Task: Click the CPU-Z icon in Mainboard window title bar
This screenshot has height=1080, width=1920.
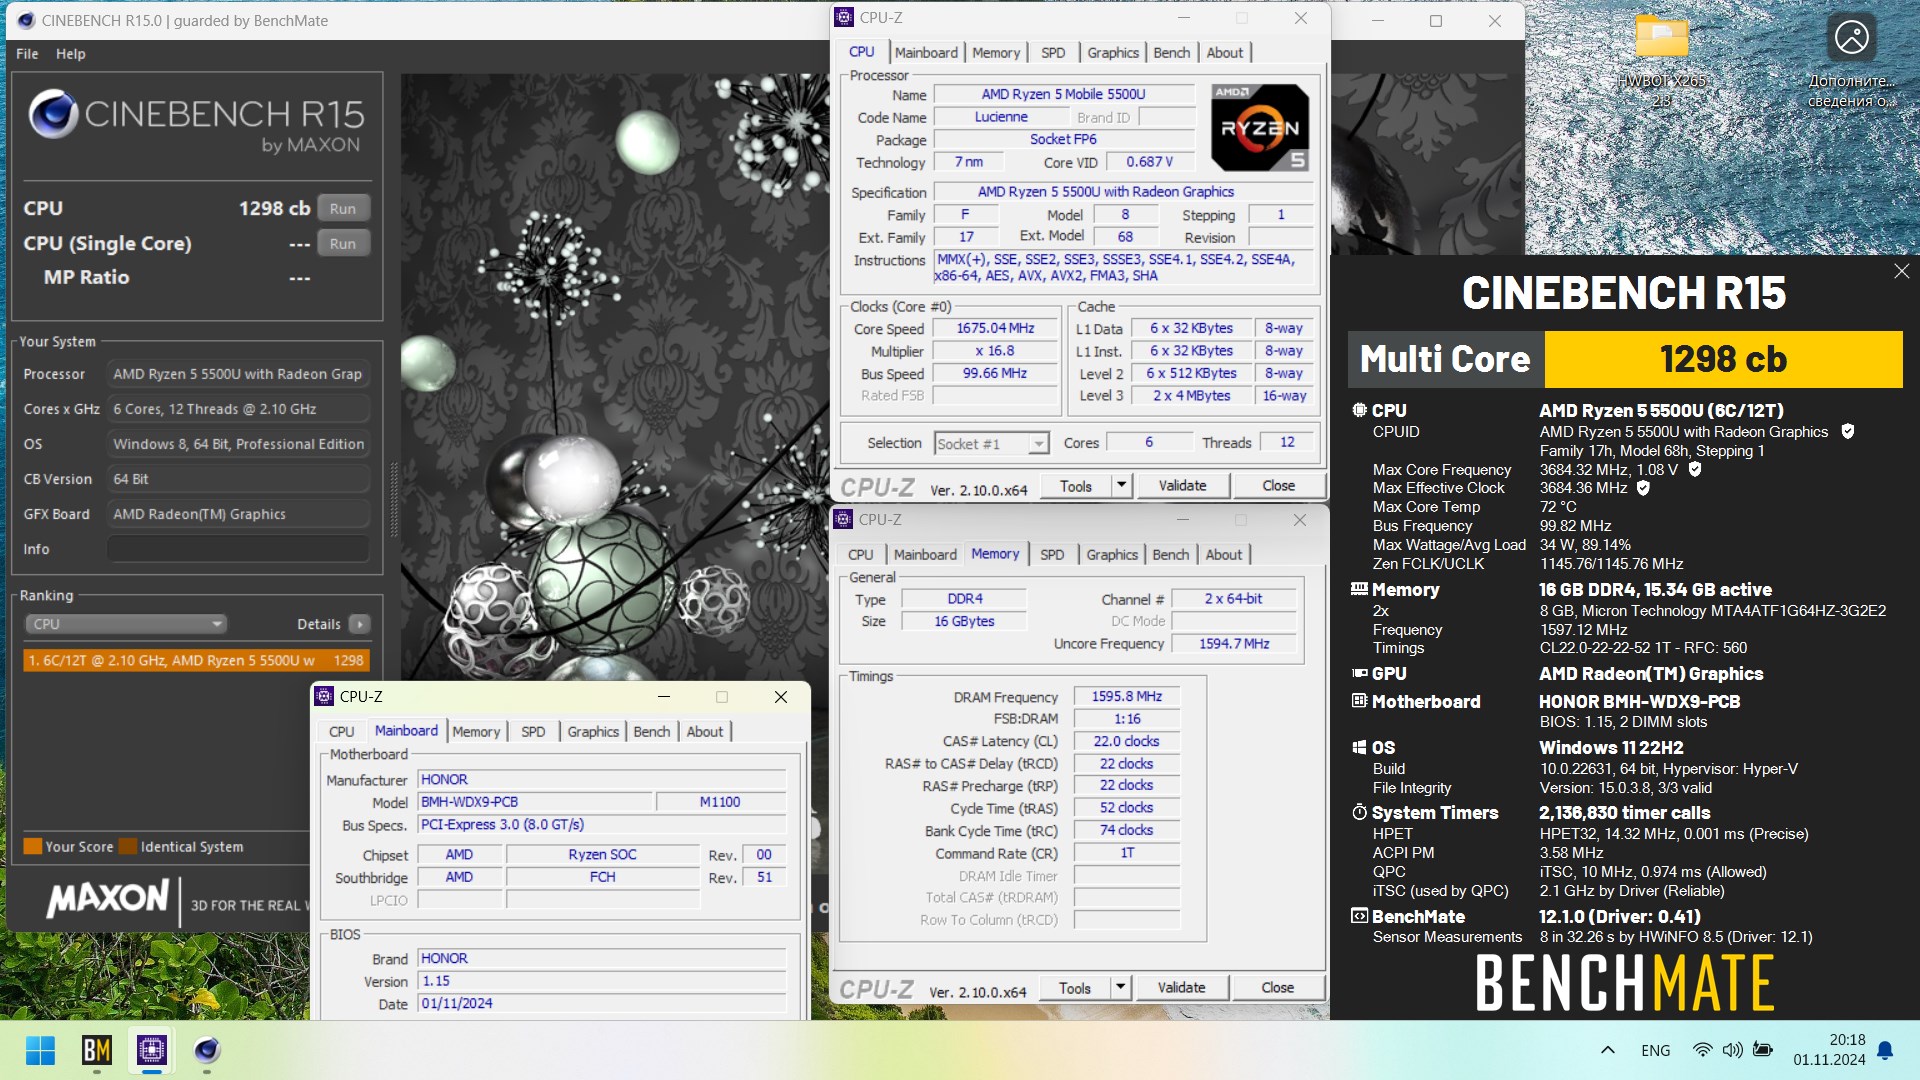Action: pos(324,696)
